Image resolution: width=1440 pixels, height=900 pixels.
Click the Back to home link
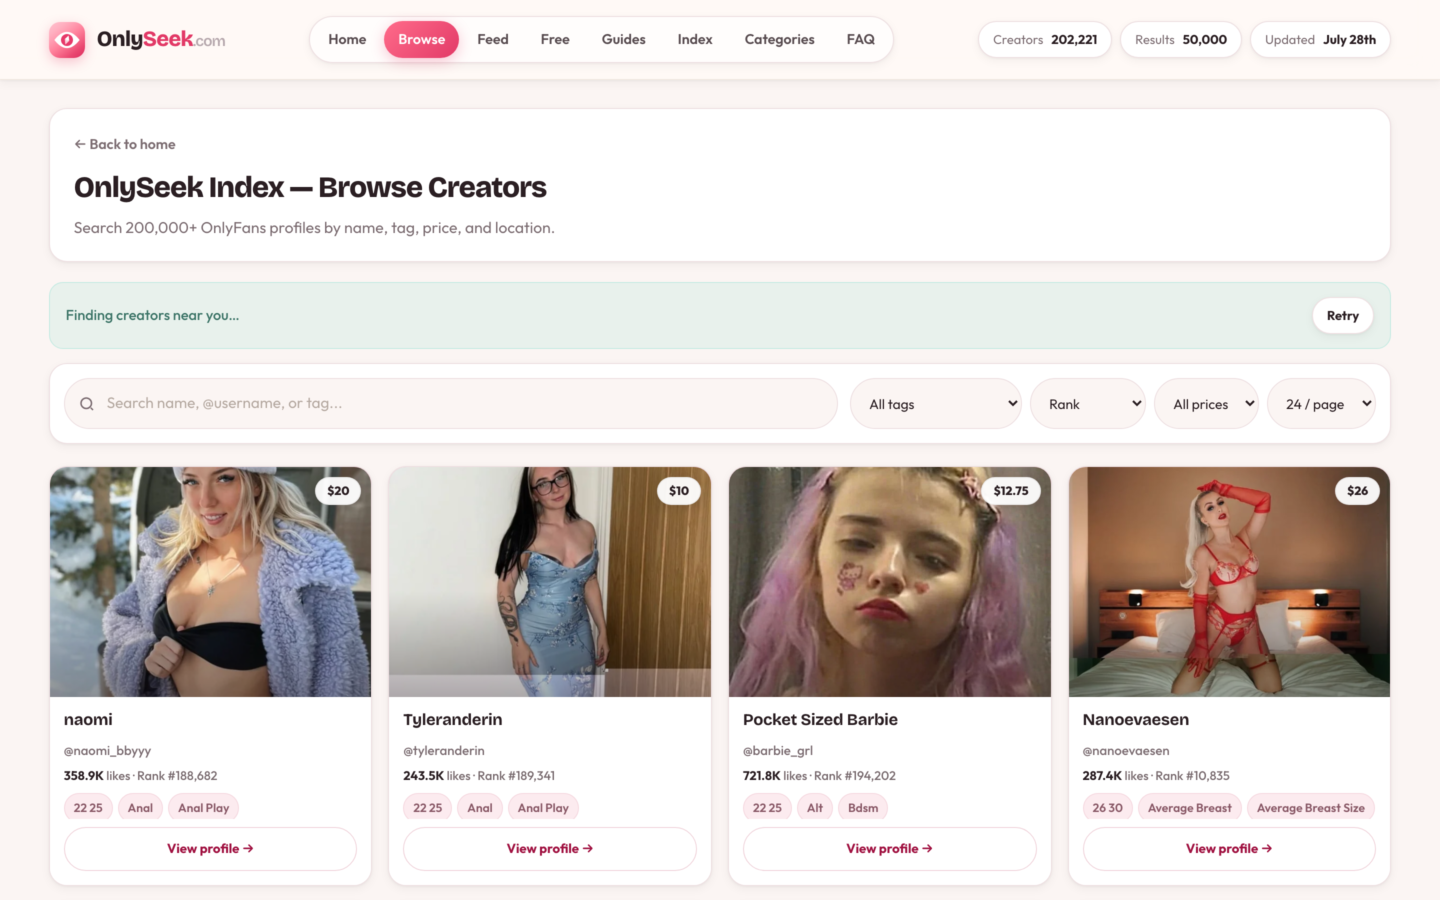click(x=125, y=144)
